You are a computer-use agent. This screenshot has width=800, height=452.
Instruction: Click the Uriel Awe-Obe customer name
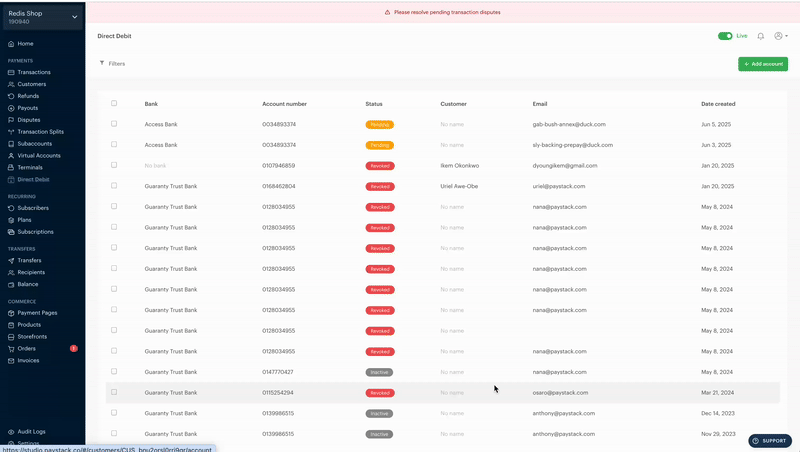pyautogui.click(x=459, y=186)
